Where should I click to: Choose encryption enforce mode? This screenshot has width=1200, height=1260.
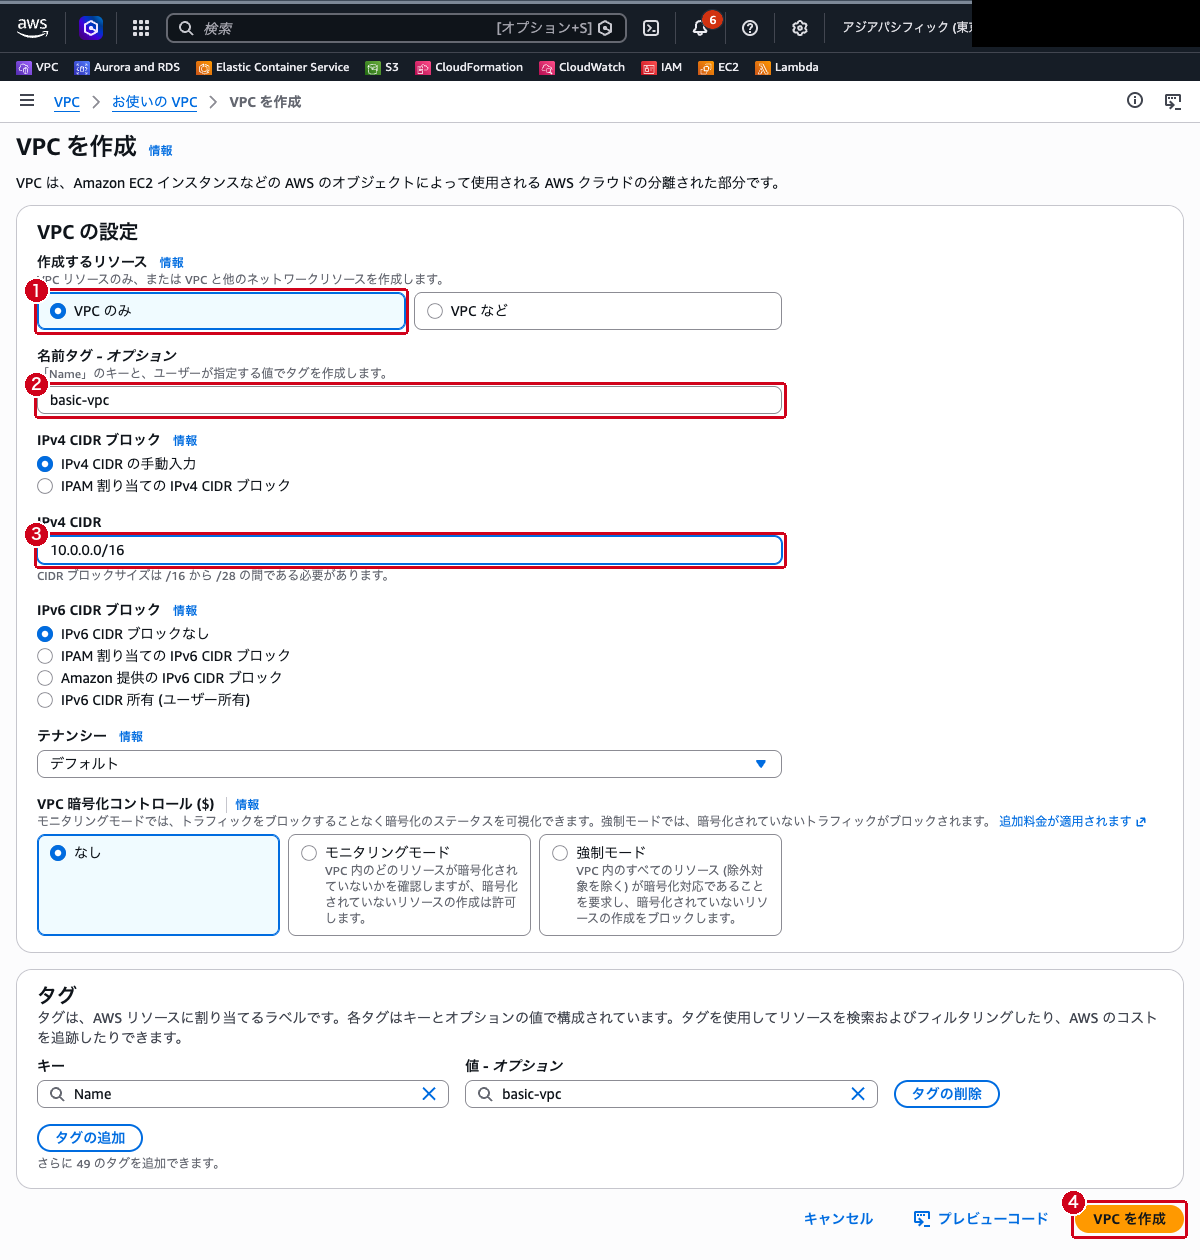coord(660,885)
